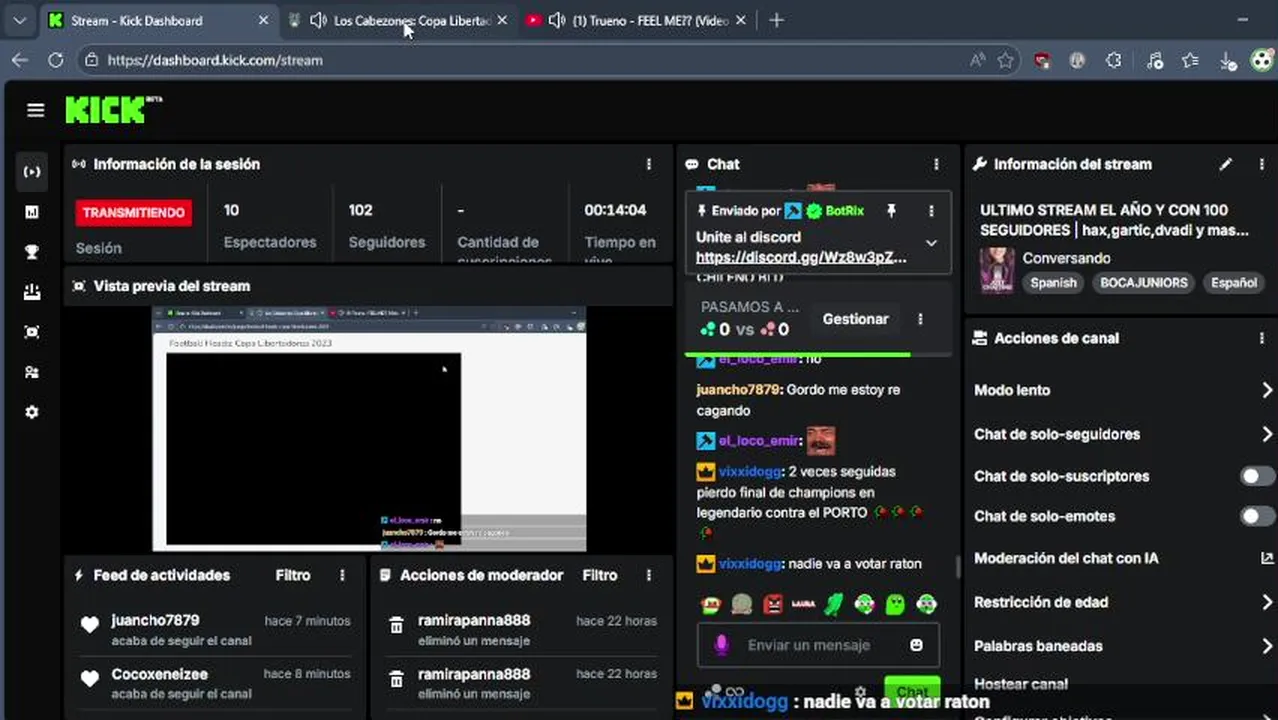Click Hostear canal option
This screenshot has height=720, width=1278.
1021,684
